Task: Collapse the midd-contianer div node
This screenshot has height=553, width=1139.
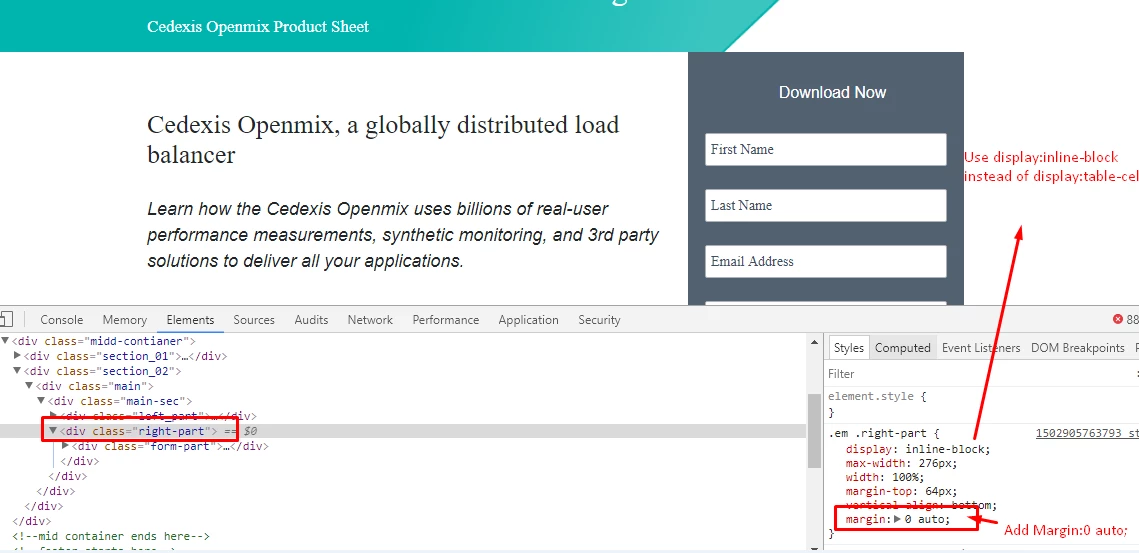Action: pyautogui.click(x=5, y=341)
